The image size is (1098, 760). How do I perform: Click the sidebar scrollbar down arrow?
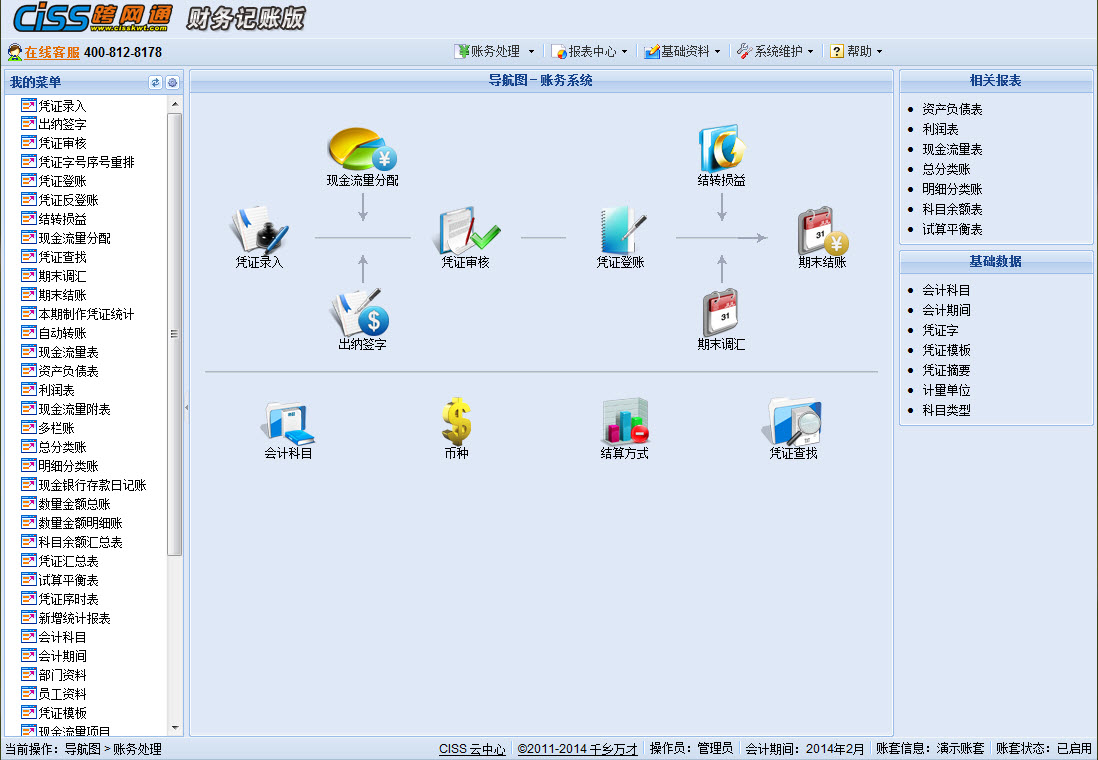point(175,728)
